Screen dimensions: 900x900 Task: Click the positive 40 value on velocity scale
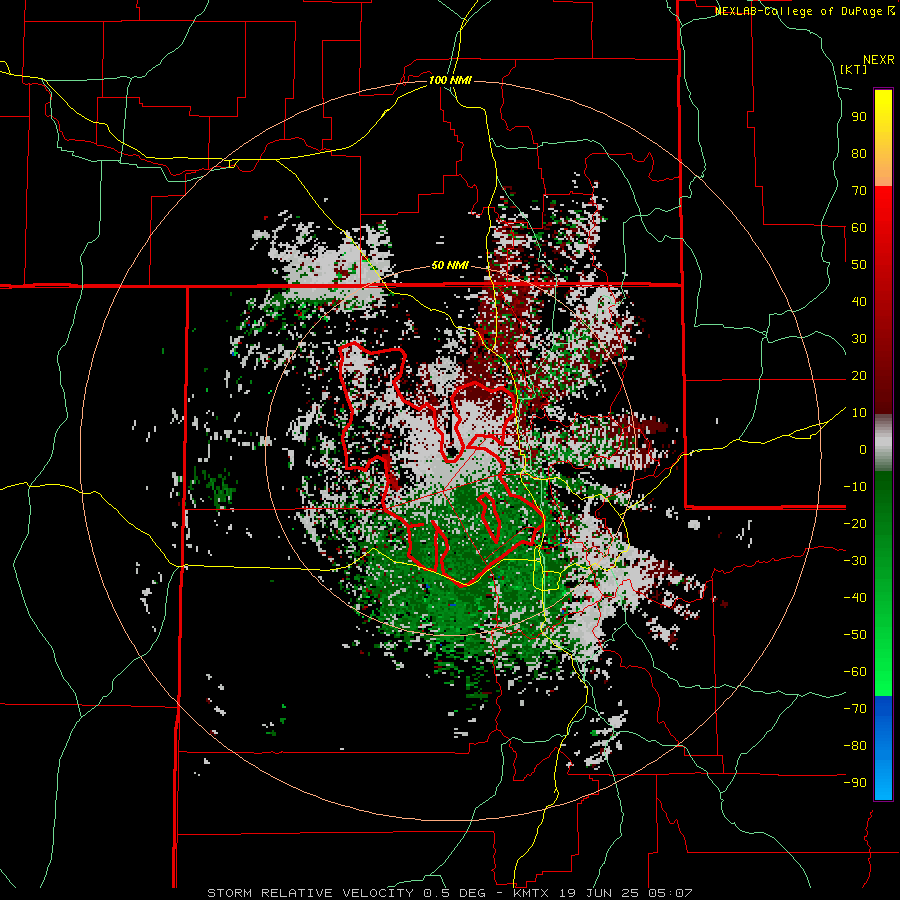click(x=859, y=301)
